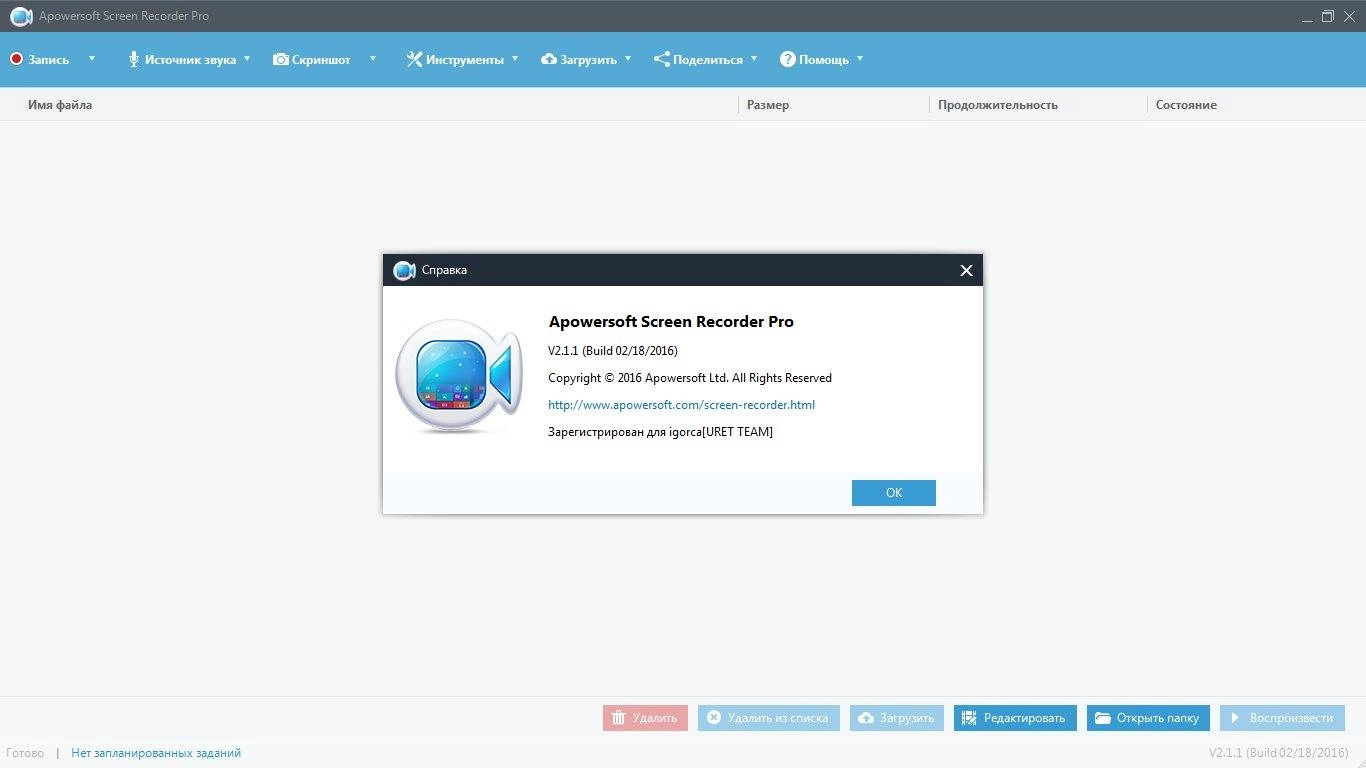Click the share icon in toolbar
Viewport: 1366px width, 768px height.
point(662,59)
